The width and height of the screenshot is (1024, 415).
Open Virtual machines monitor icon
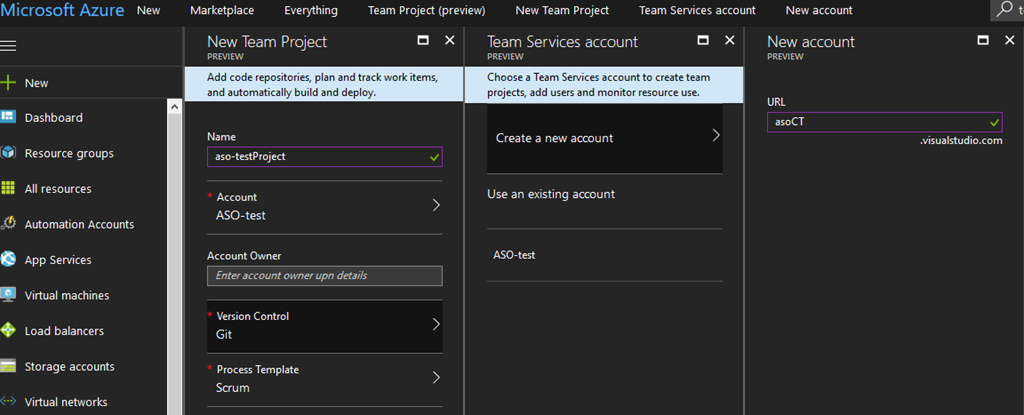[9, 295]
